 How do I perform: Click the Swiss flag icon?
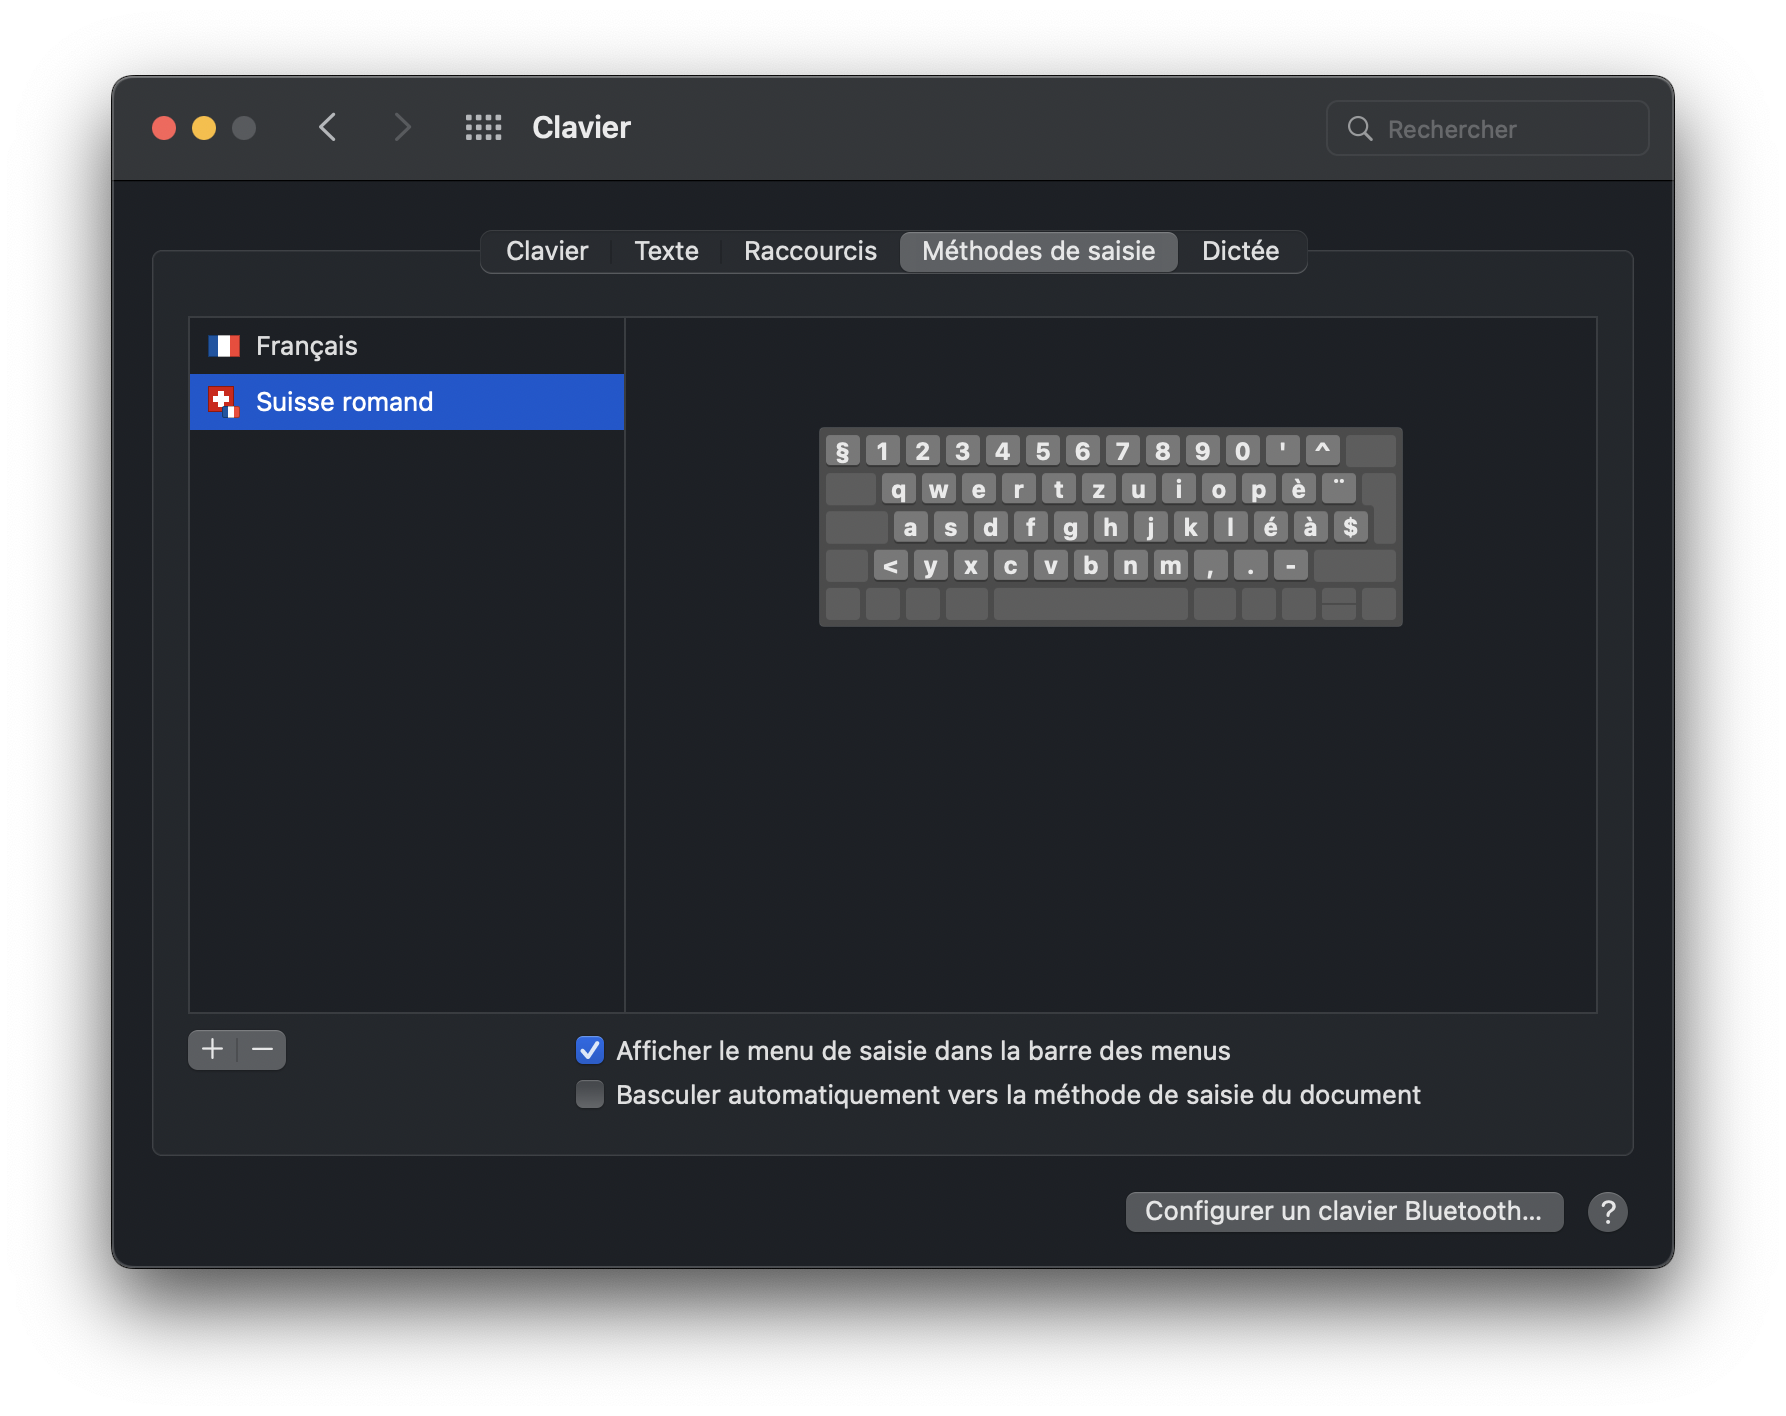(224, 402)
